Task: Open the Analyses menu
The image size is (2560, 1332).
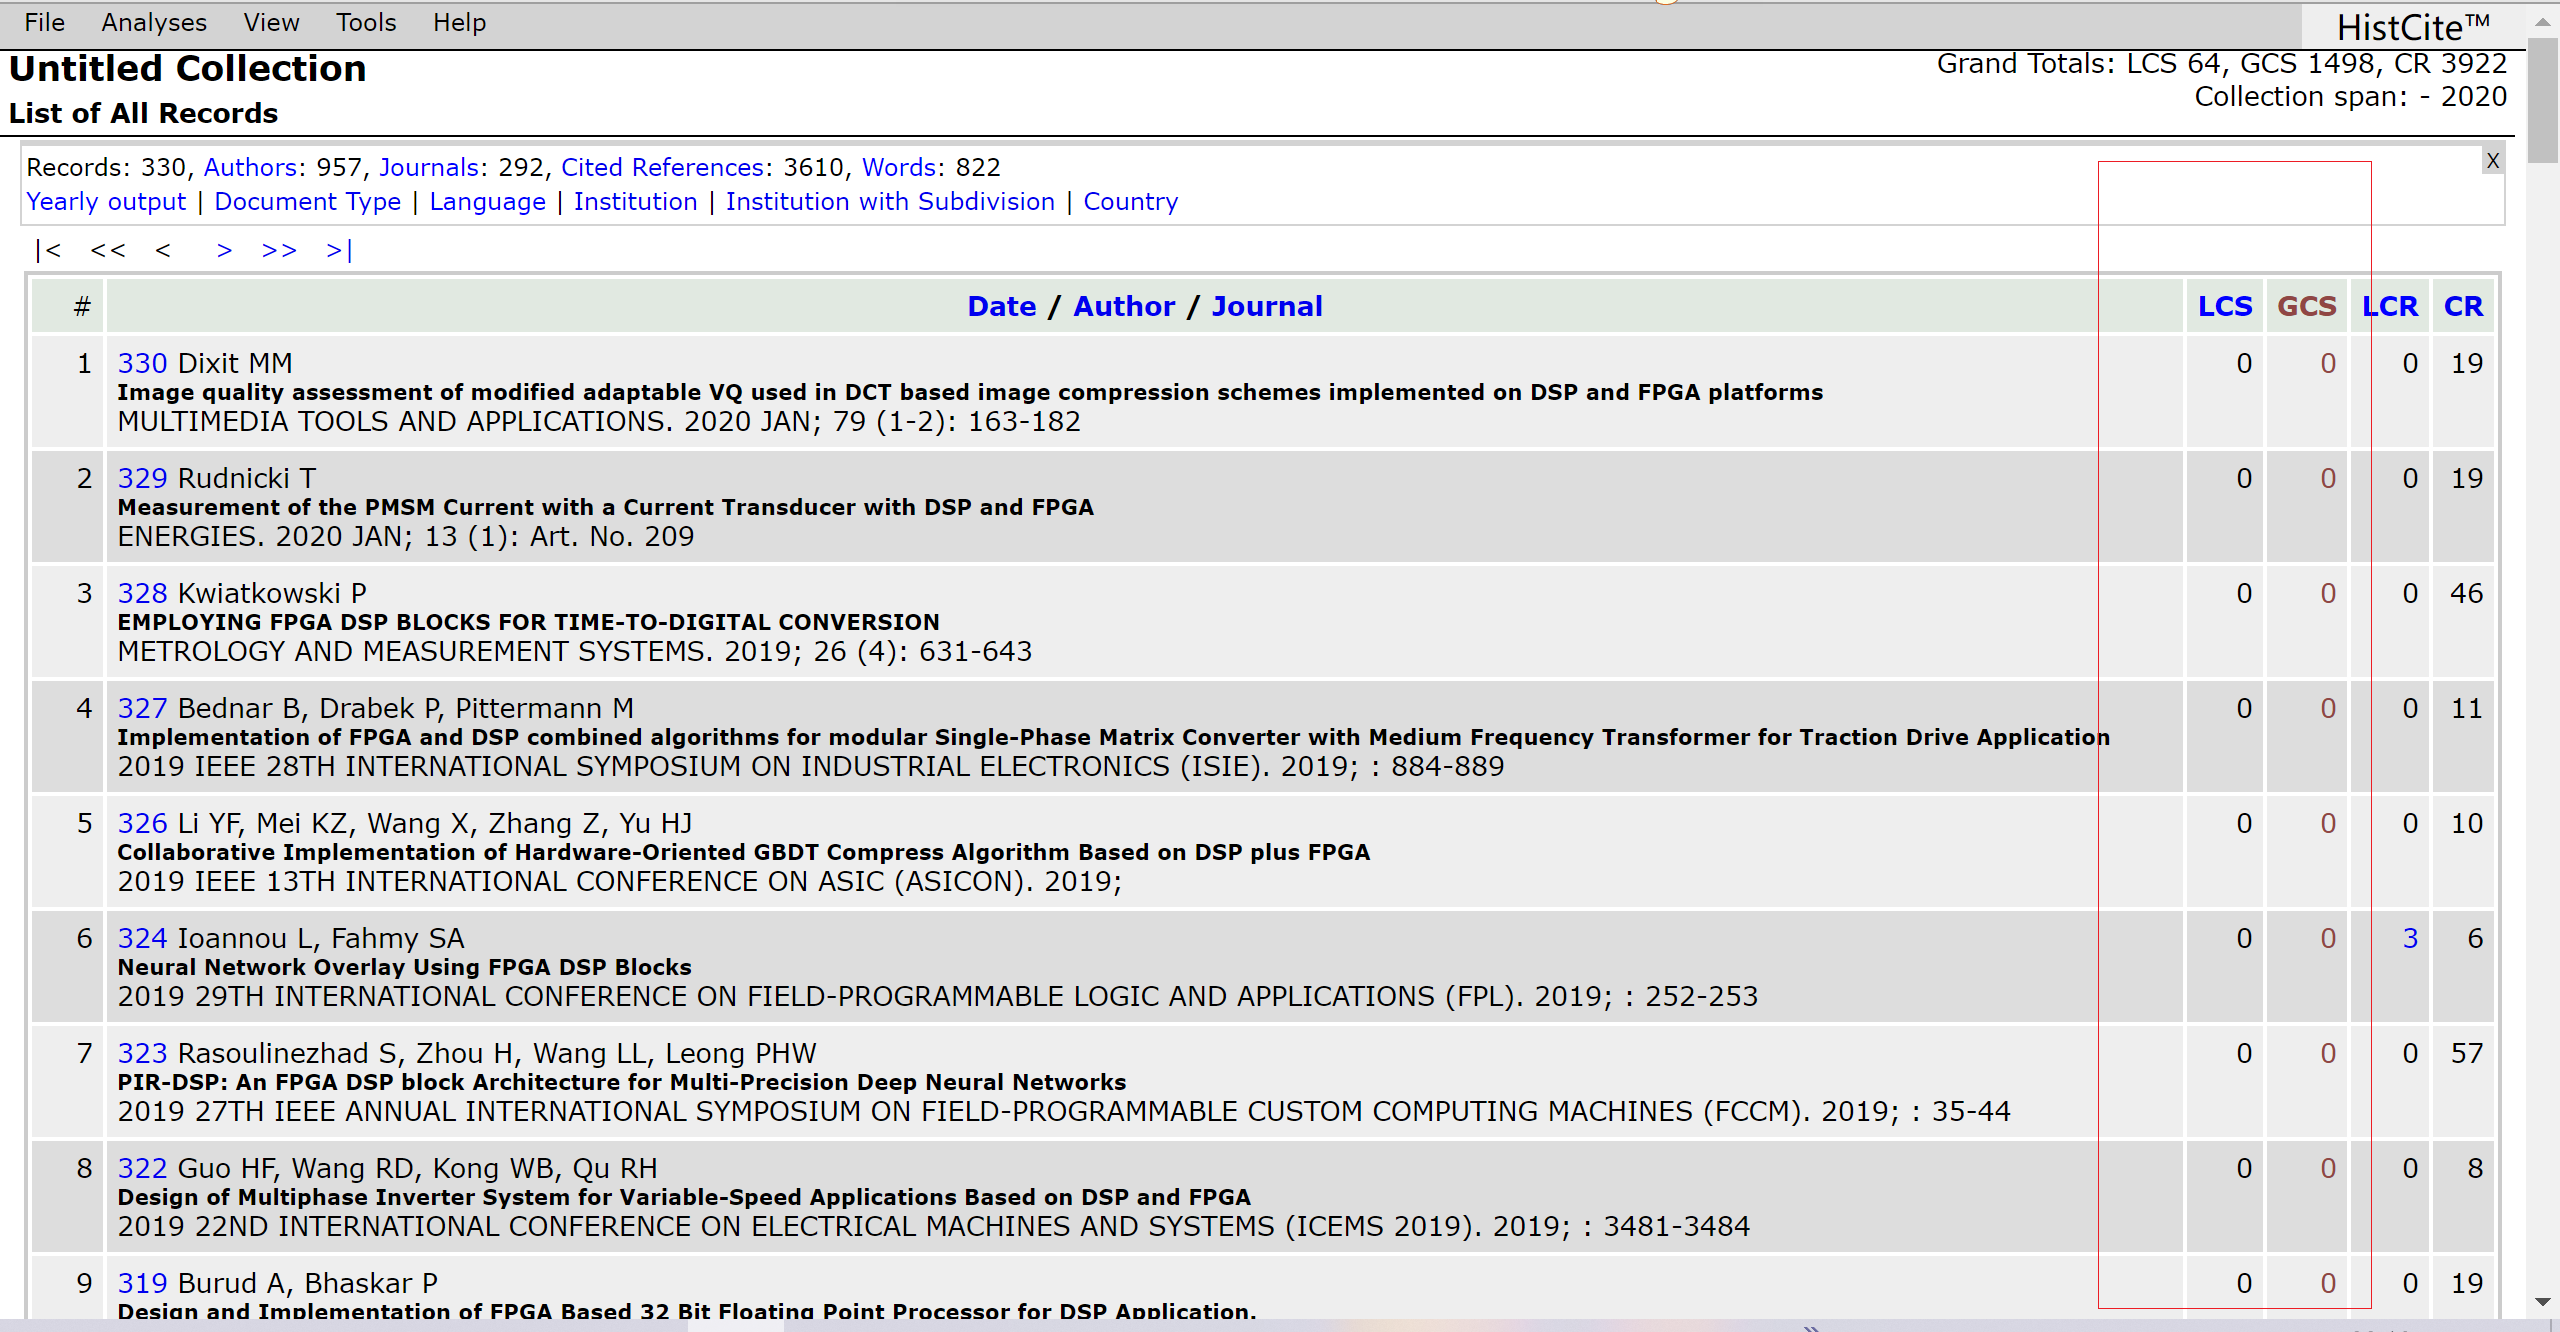Action: click(x=154, y=22)
